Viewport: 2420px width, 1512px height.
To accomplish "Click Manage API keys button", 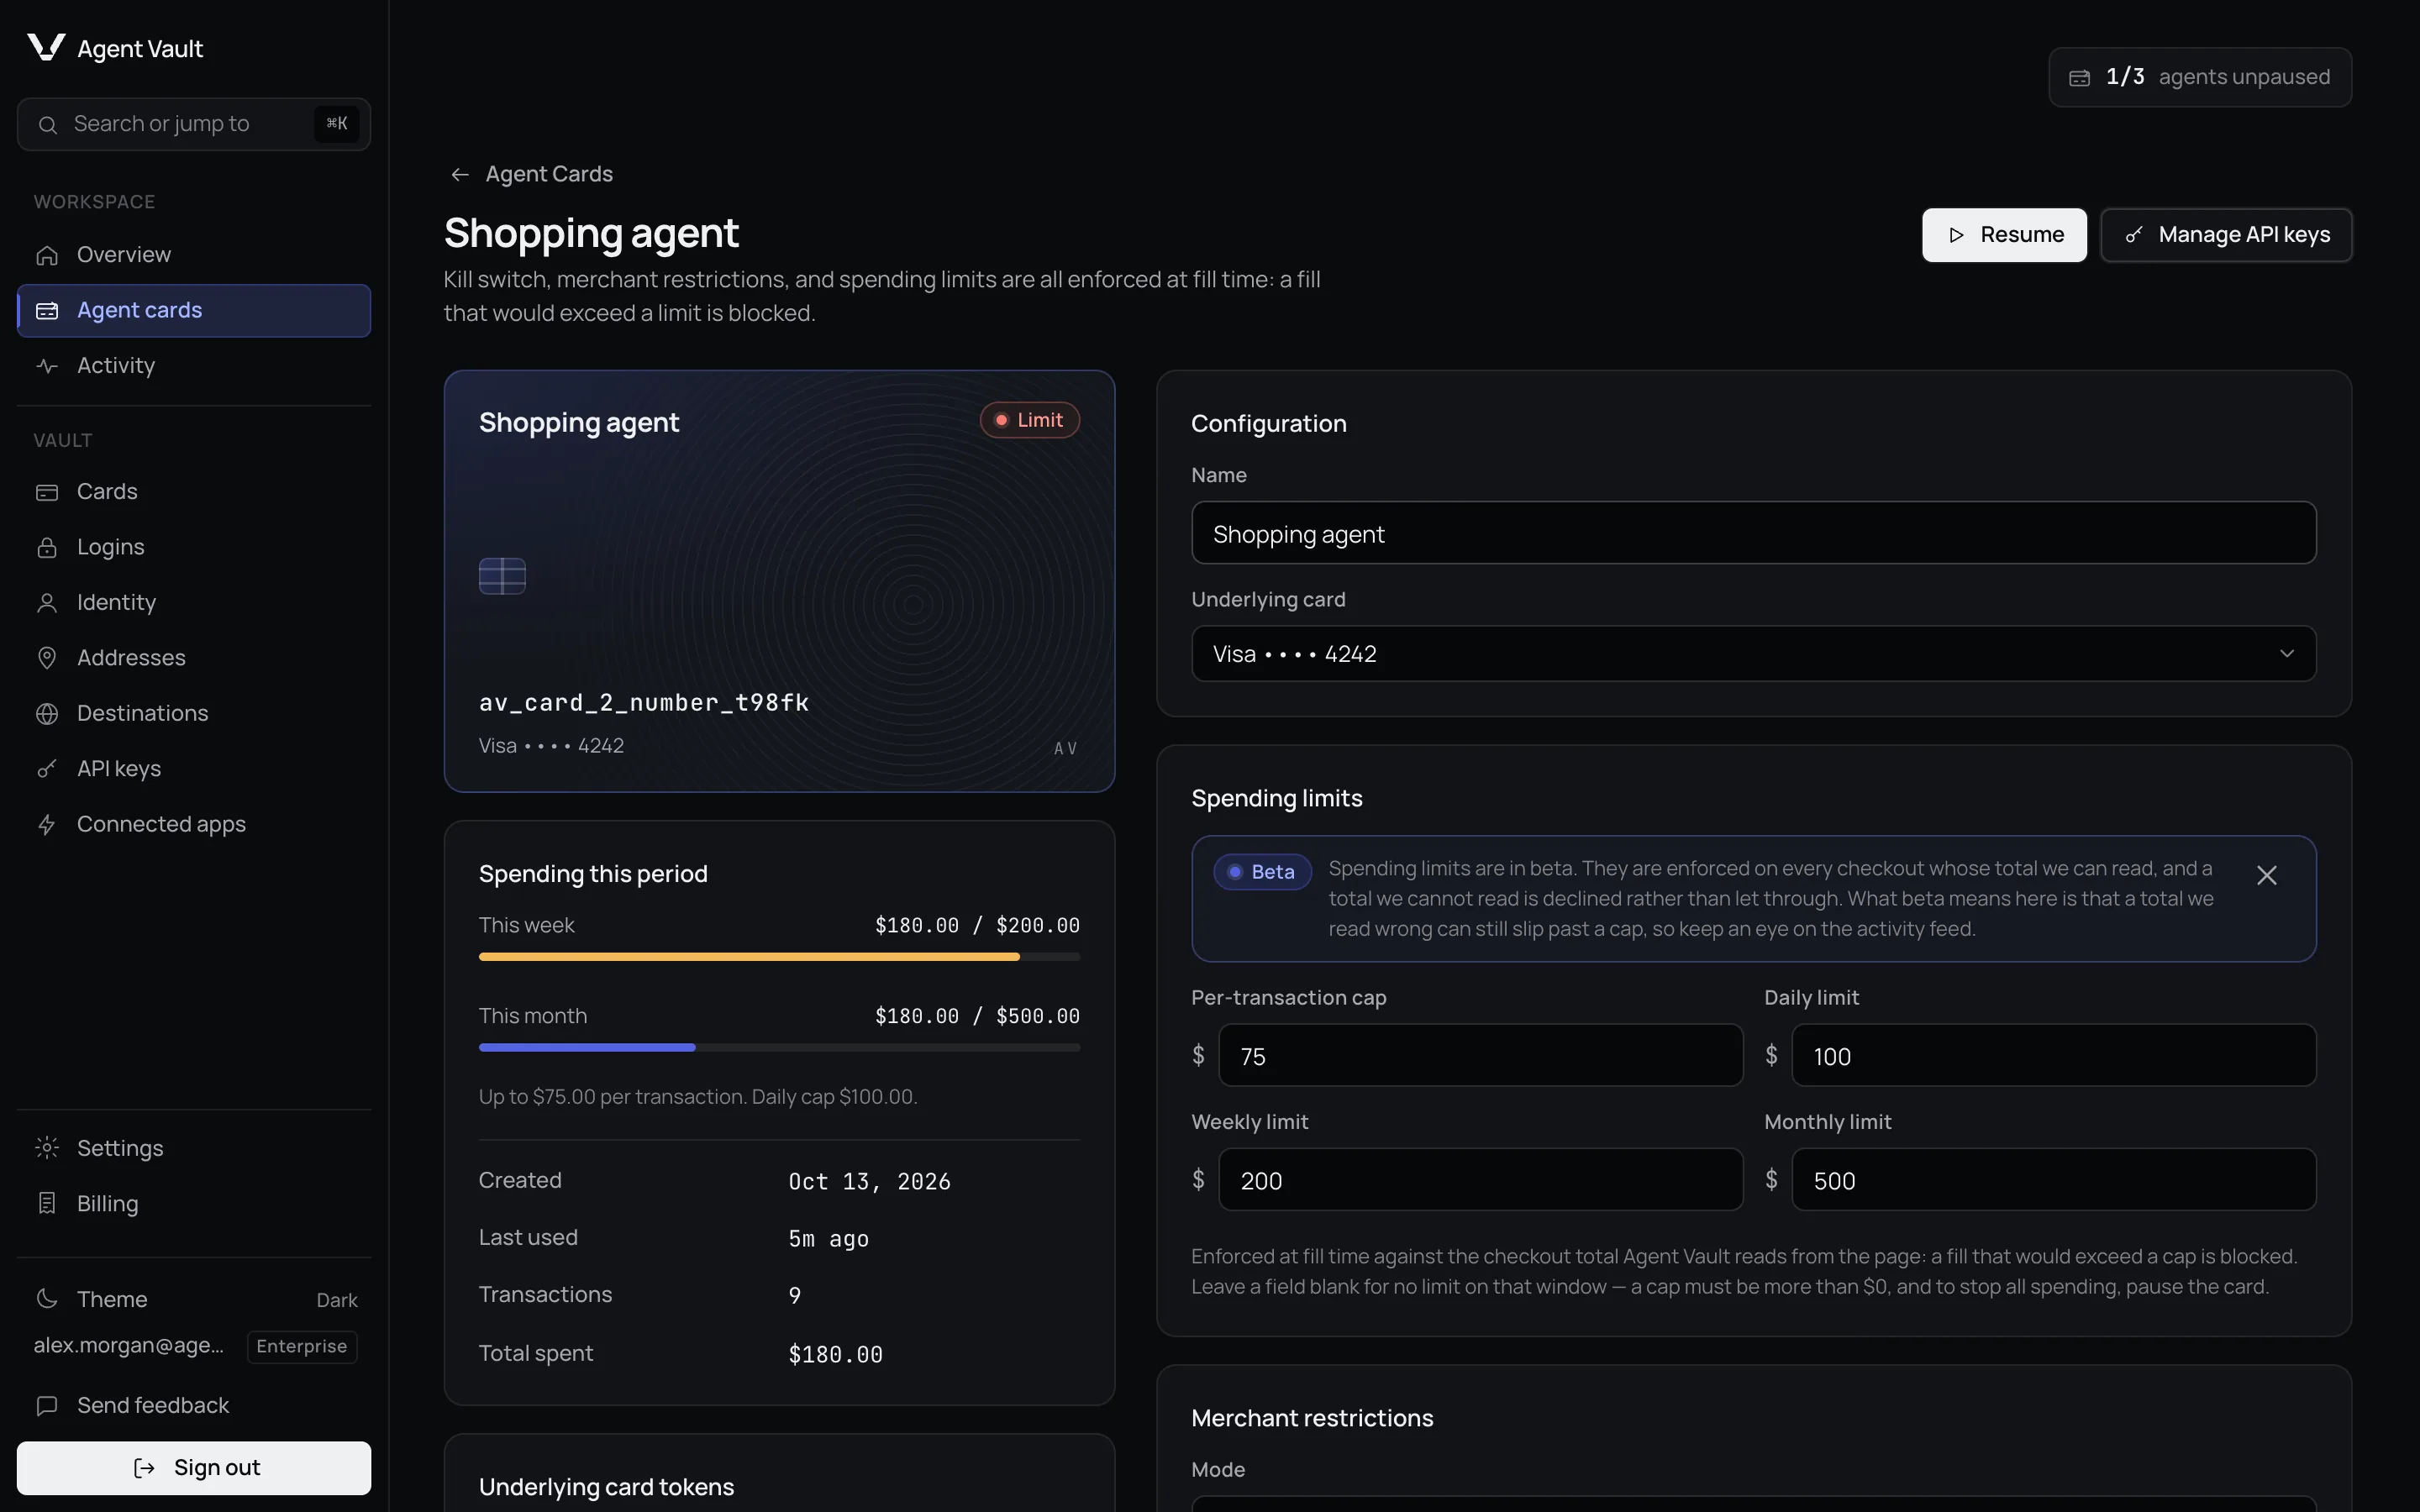I will (x=2226, y=235).
